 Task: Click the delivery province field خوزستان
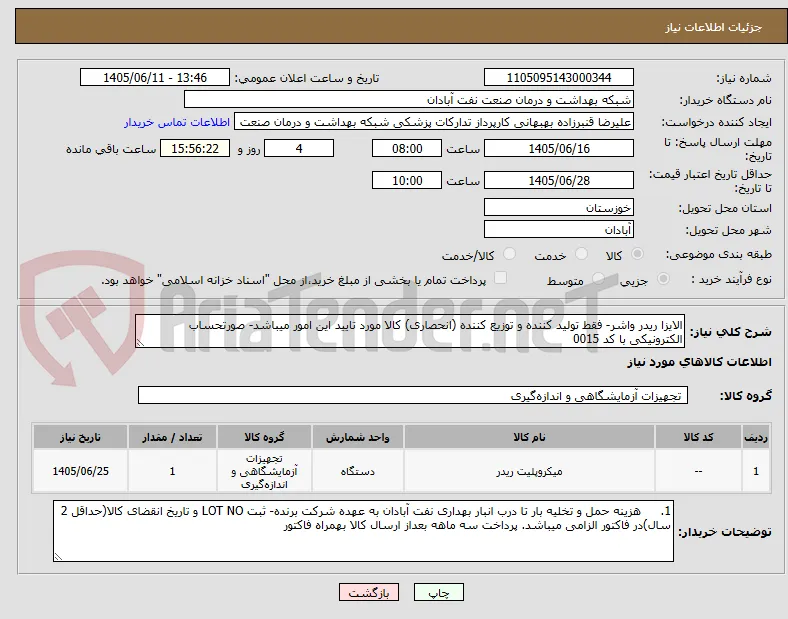[558, 208]
